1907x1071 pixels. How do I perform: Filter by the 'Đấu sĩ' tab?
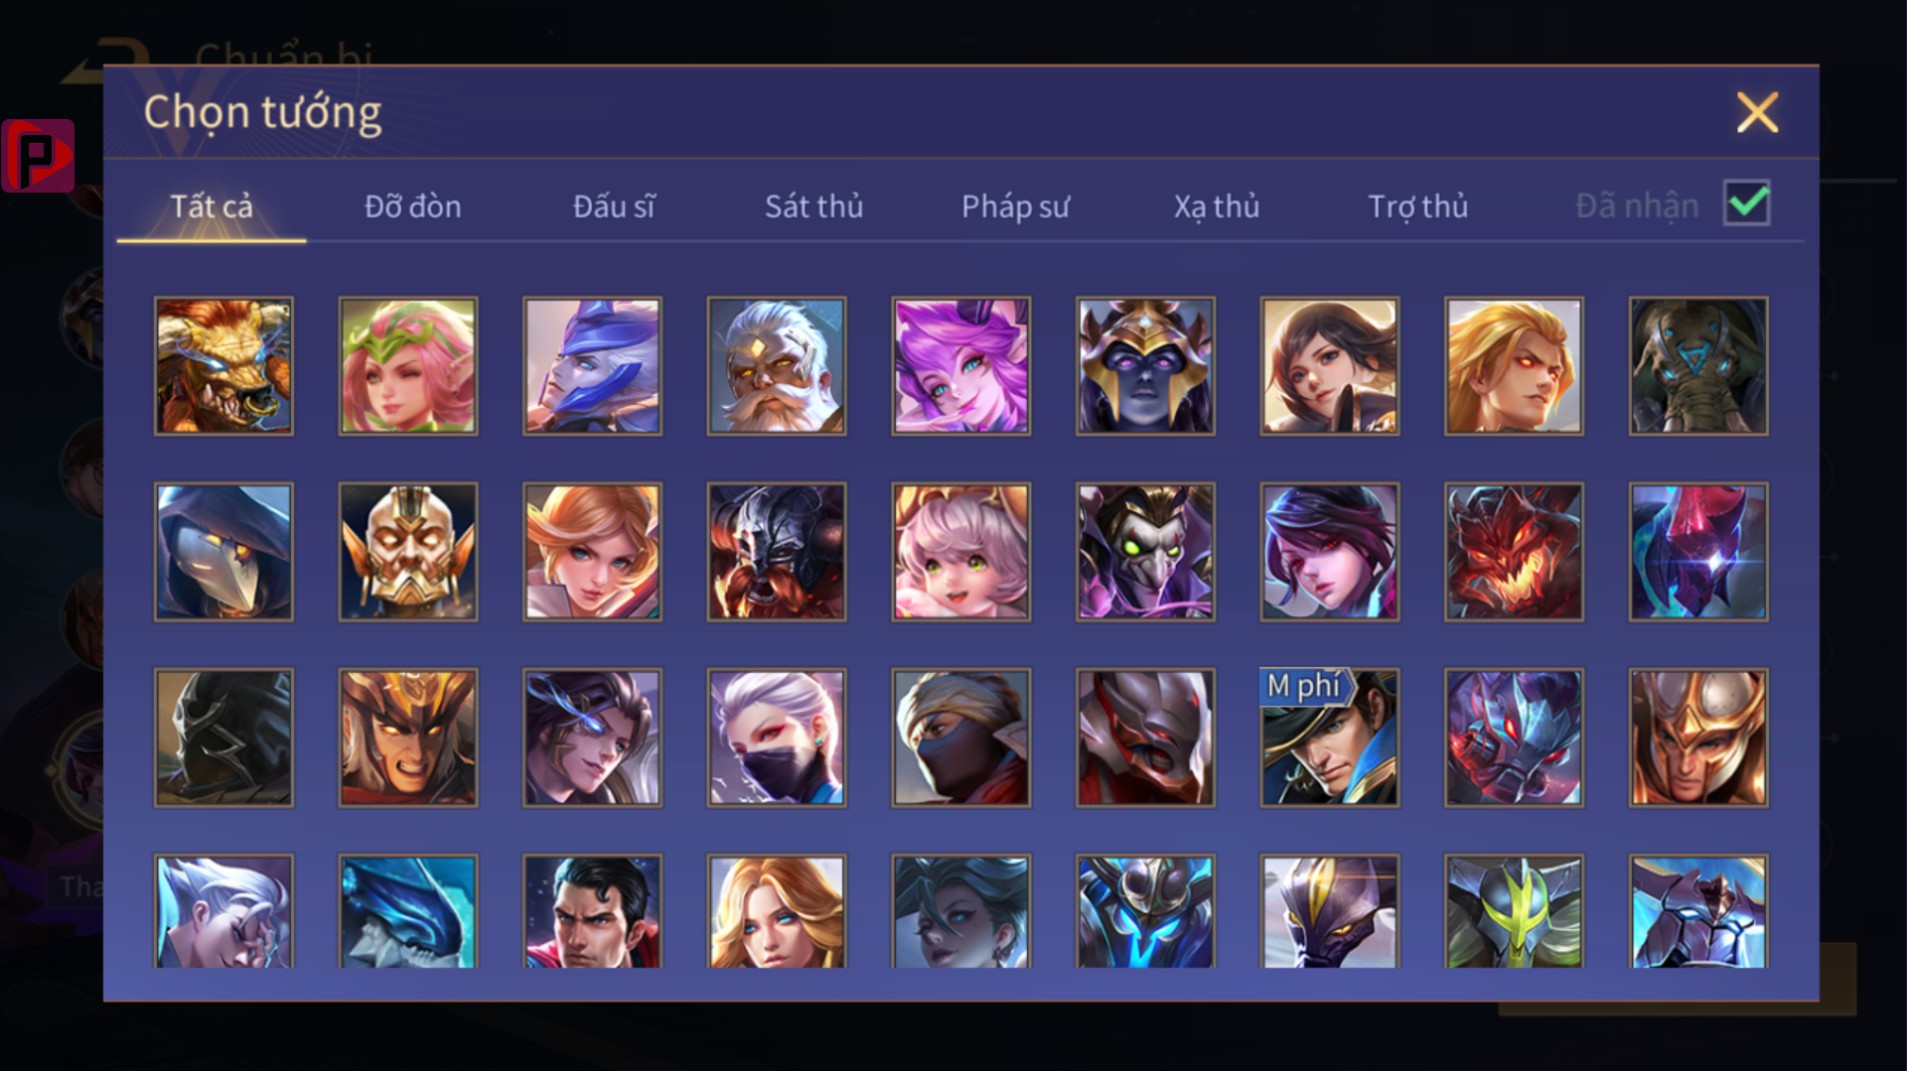613,206
